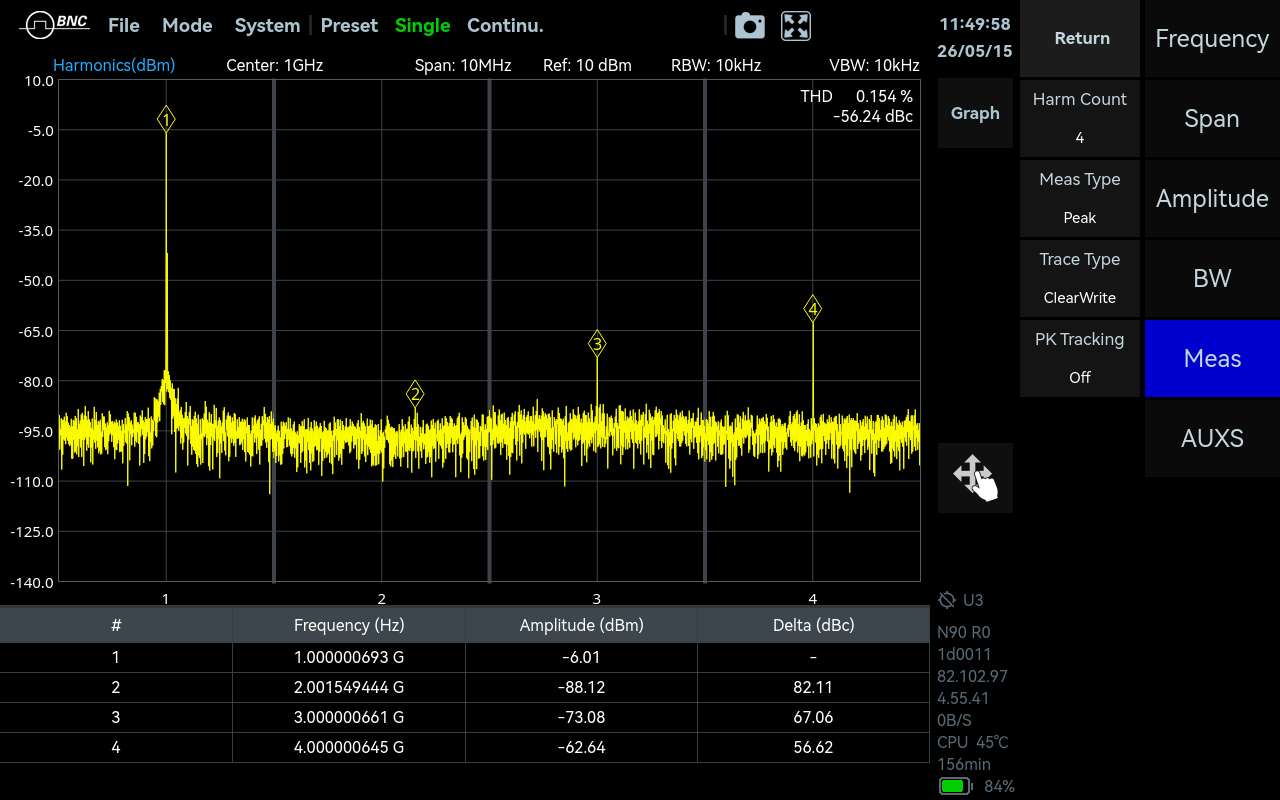Click delta cell 56.62
This screenshot has height=800, width=1280.
tap(814, 747)
